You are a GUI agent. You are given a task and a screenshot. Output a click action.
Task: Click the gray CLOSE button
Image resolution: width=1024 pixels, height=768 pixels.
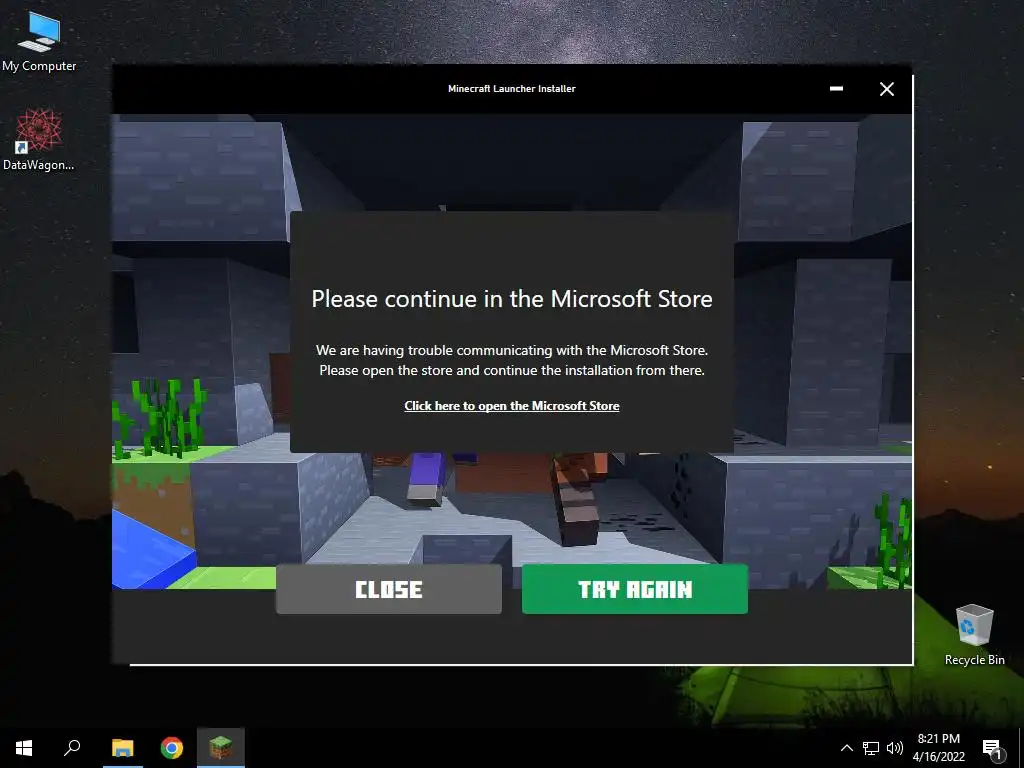pyautogui.click(x=389, y=589)
